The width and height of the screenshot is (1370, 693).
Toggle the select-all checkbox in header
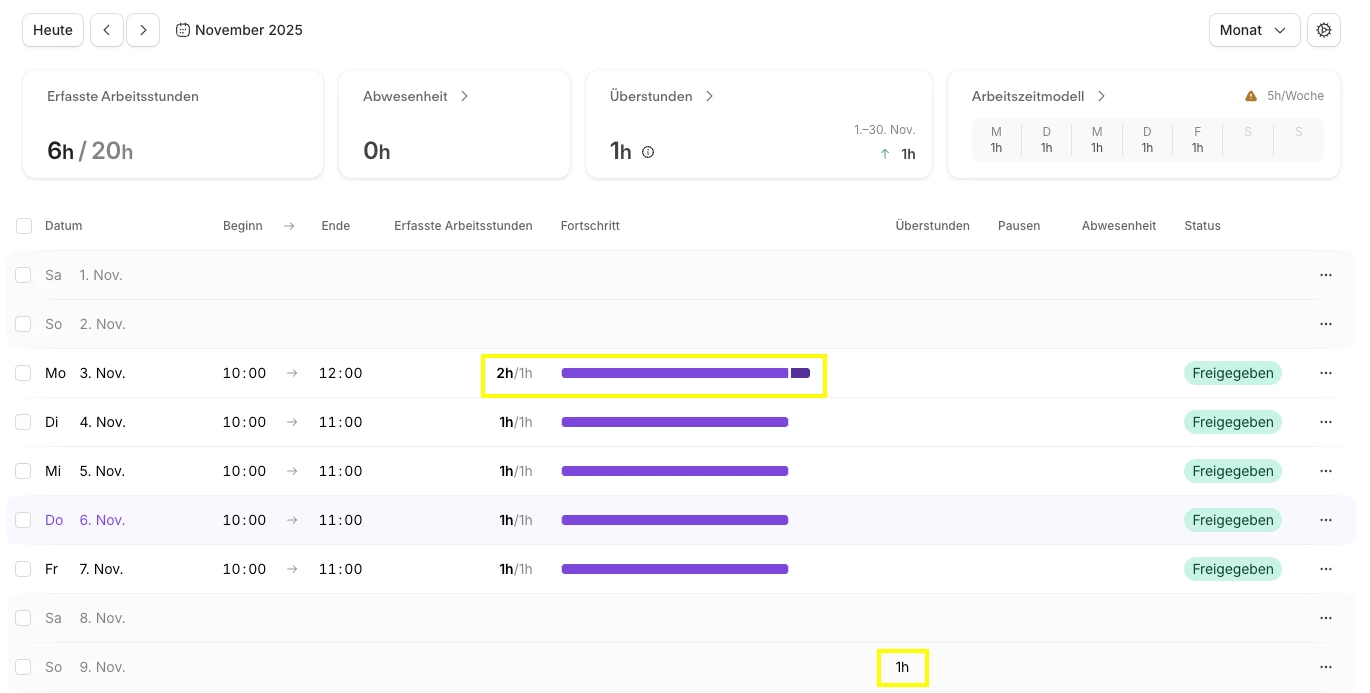24,226
